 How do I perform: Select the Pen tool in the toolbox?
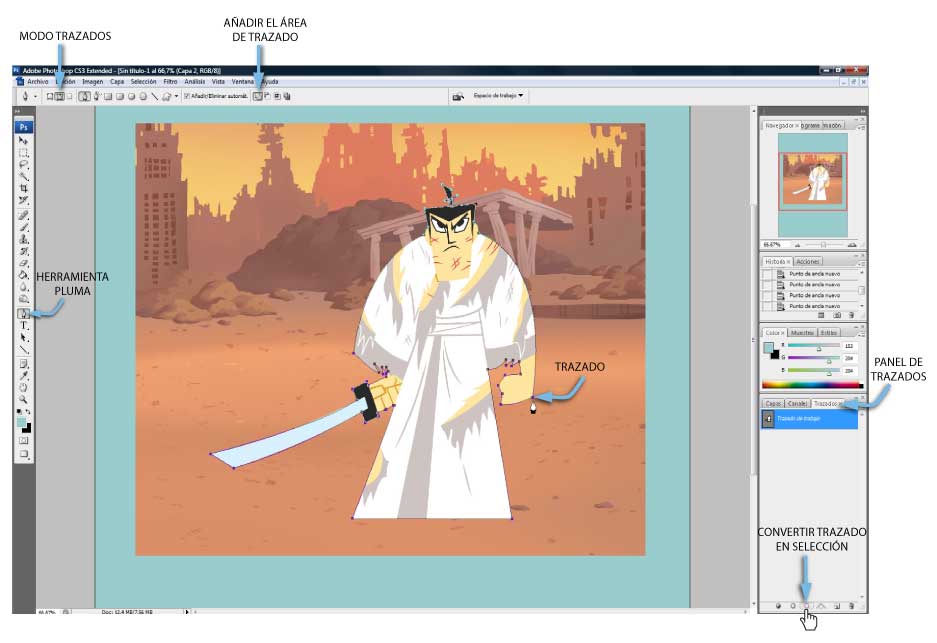(x=23, y=313)
